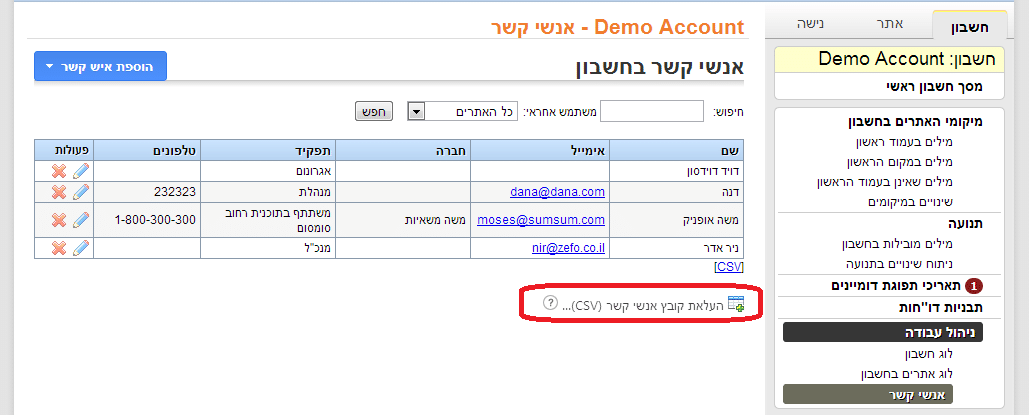The width and height of the screenshot is (1029, 415).
Task: Download the [CSV] export link
Action: point(728,267)
